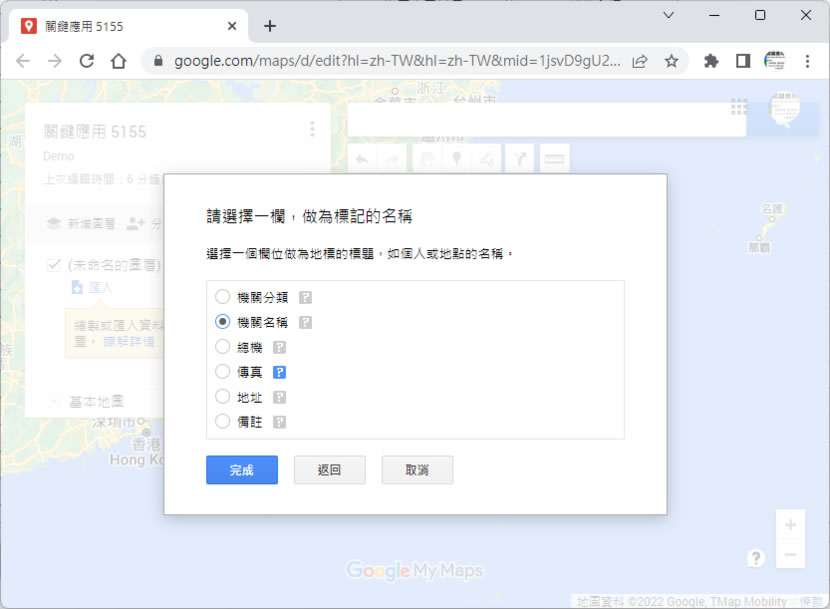830x609 pixels.
Task: Select the measure ruler tool
Action: [554, 158]
